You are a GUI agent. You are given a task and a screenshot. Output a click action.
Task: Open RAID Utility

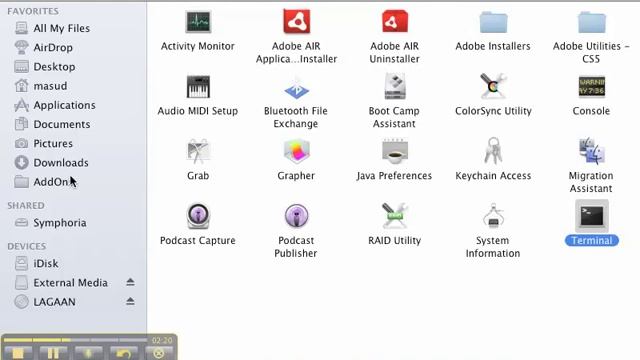(394, 216)
